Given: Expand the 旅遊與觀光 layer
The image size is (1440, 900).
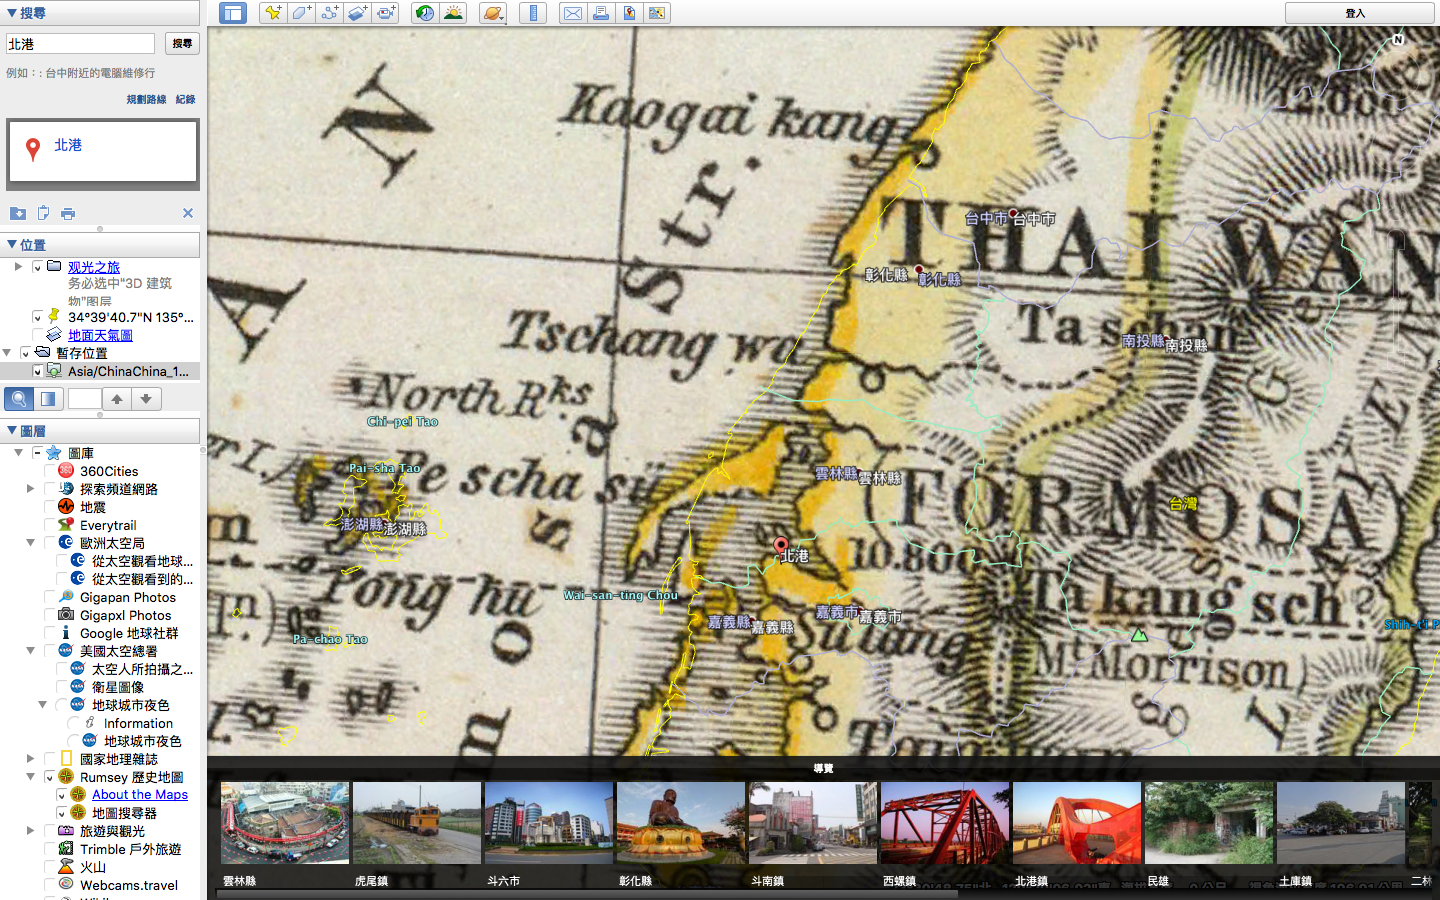Looking at the screenshot, I should 30,831.
